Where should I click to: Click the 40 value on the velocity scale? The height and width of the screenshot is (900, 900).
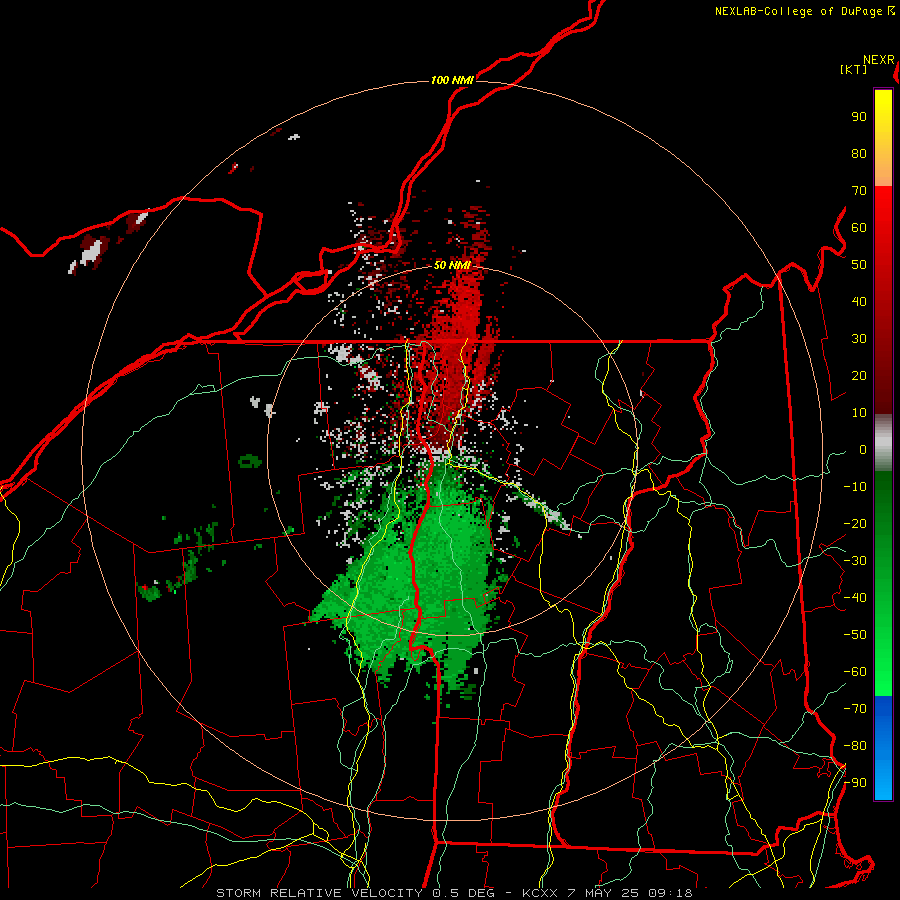pyautogui.click(x=859, y=302)
